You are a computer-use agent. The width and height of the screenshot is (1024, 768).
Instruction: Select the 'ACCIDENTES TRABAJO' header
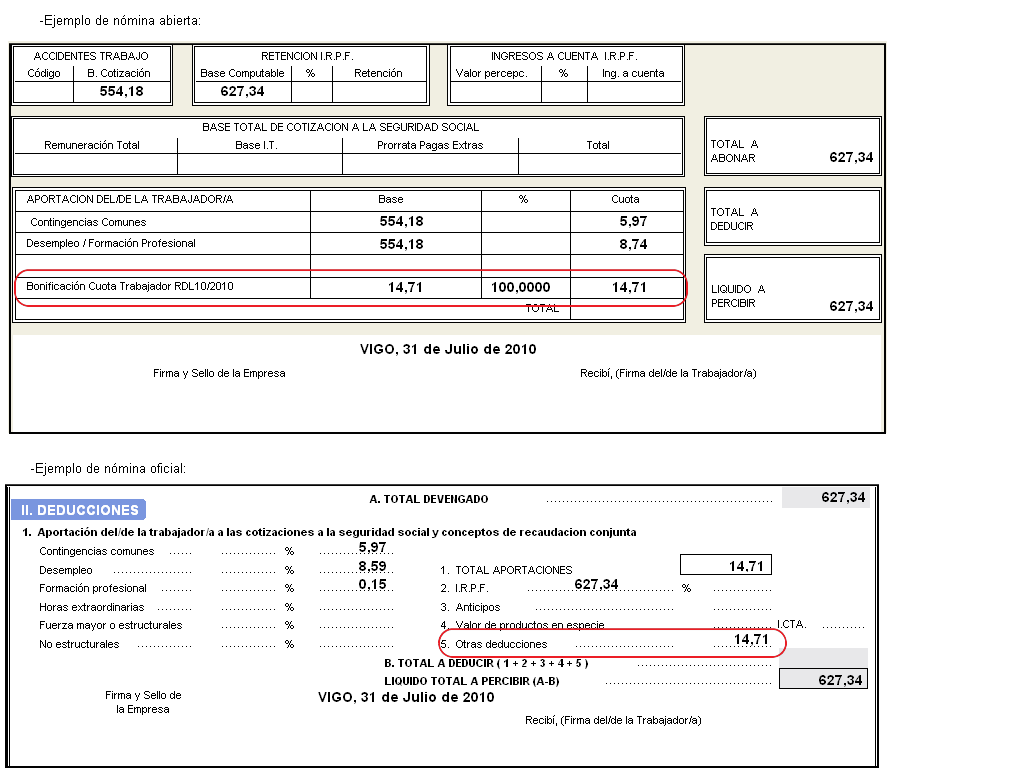point(91,56)
